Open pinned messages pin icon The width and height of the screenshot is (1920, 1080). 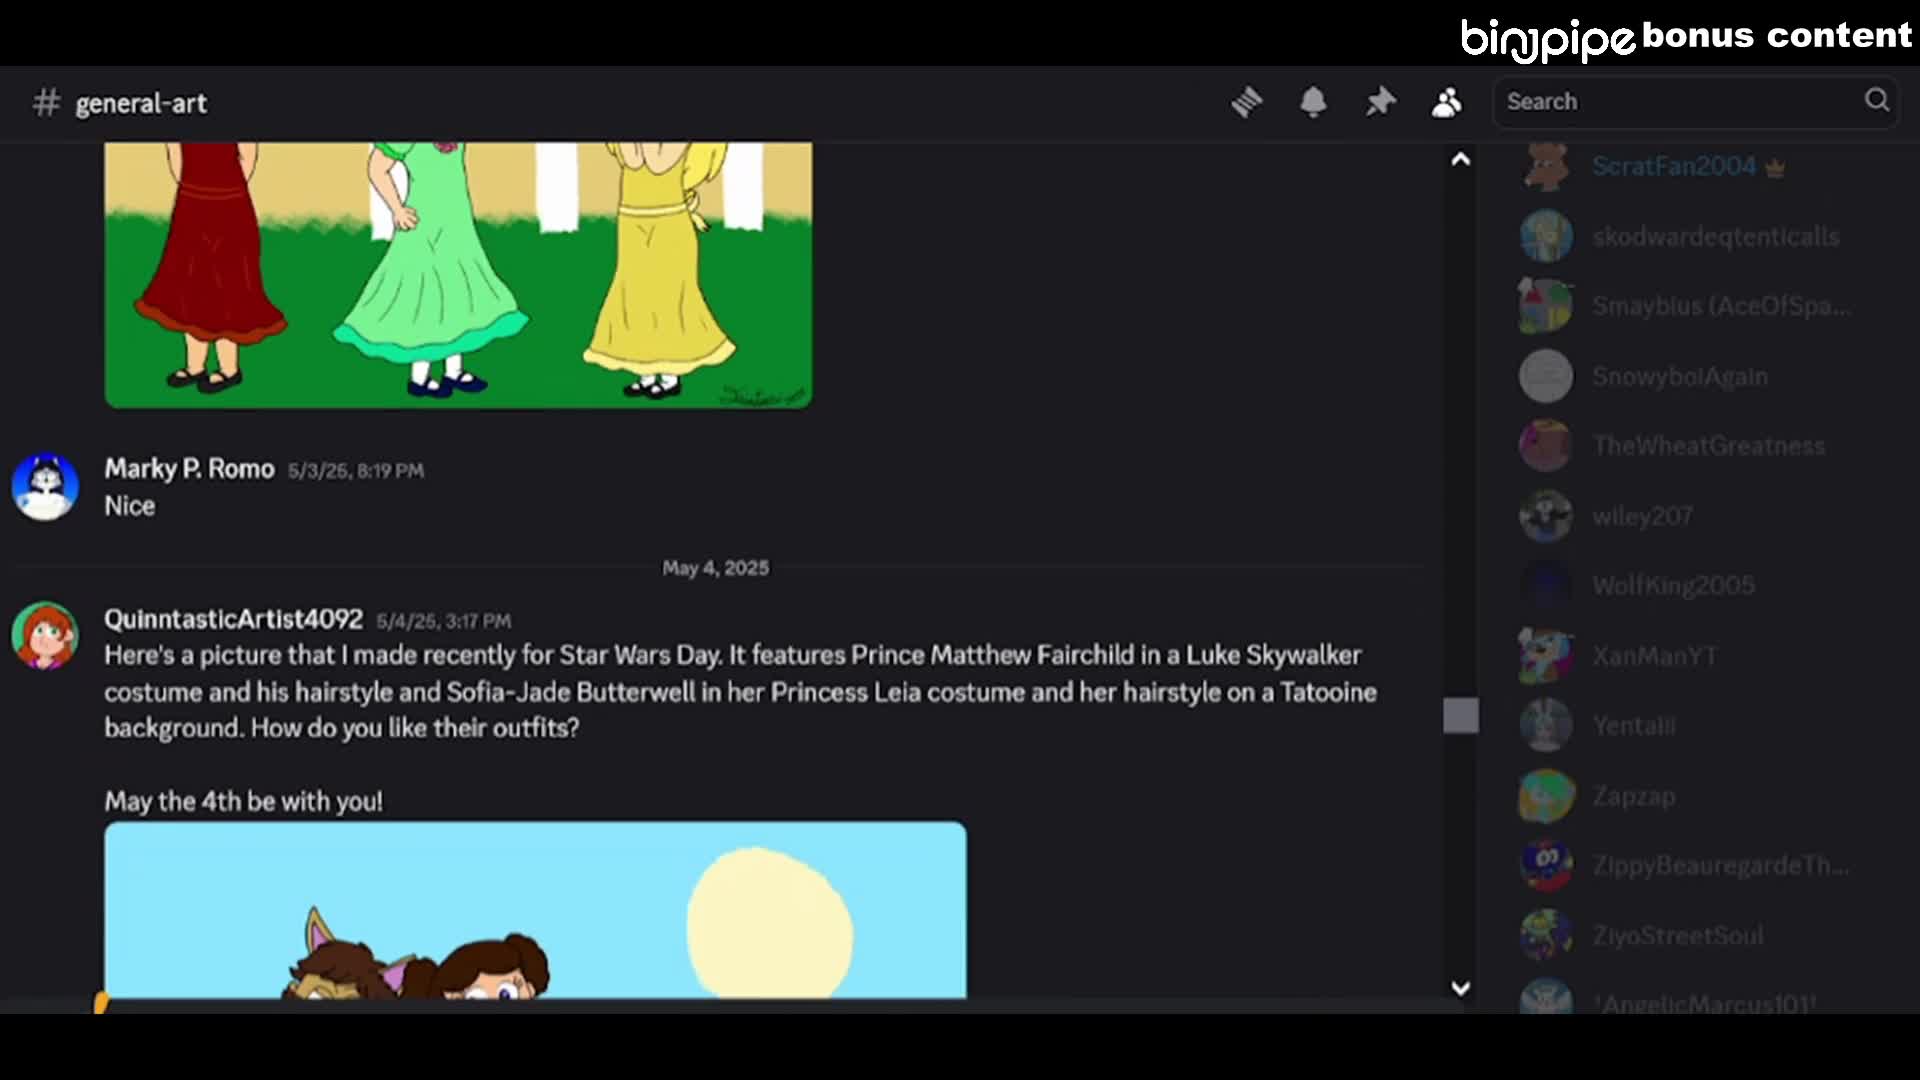[1380, 102]
